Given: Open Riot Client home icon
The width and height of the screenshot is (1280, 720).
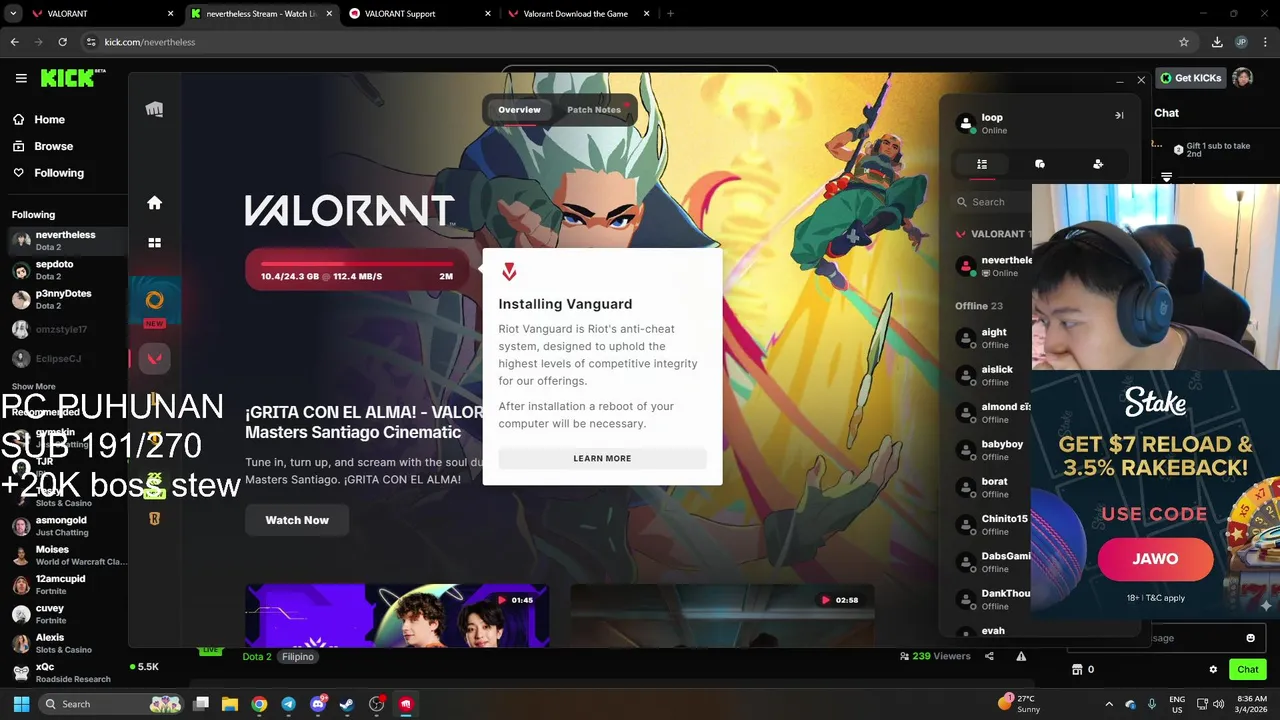Looking at the screenshot, I should pyautogui.click(x=154, y=203).
